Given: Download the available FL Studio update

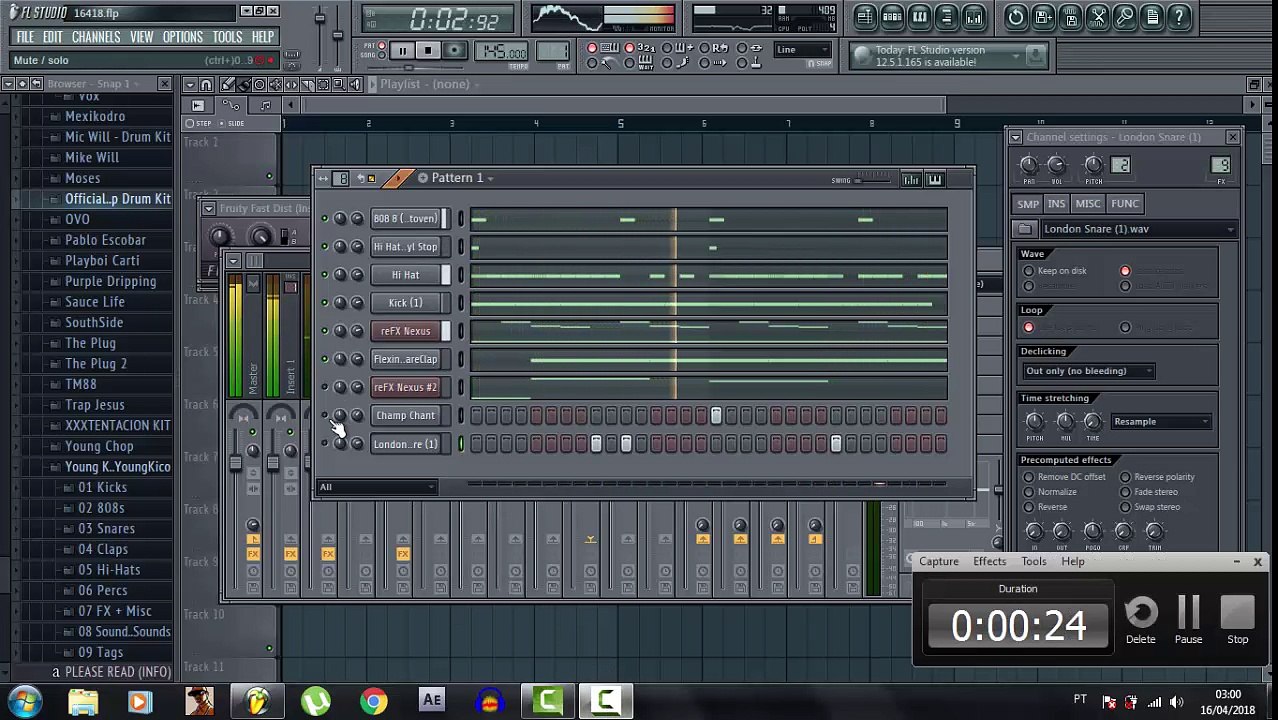Looking at the screenshot, I should coord(1036,55).
